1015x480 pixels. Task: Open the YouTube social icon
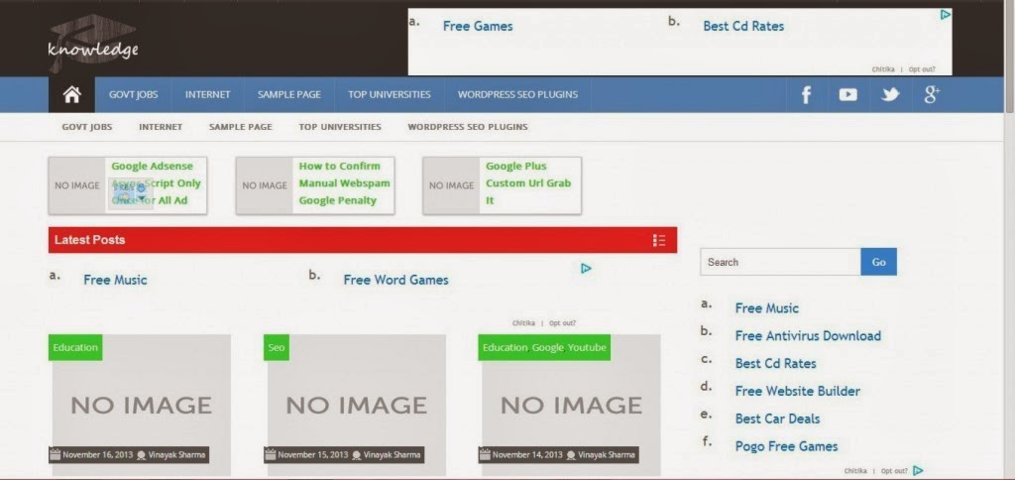pyautogui.click(x=848, y=95)
